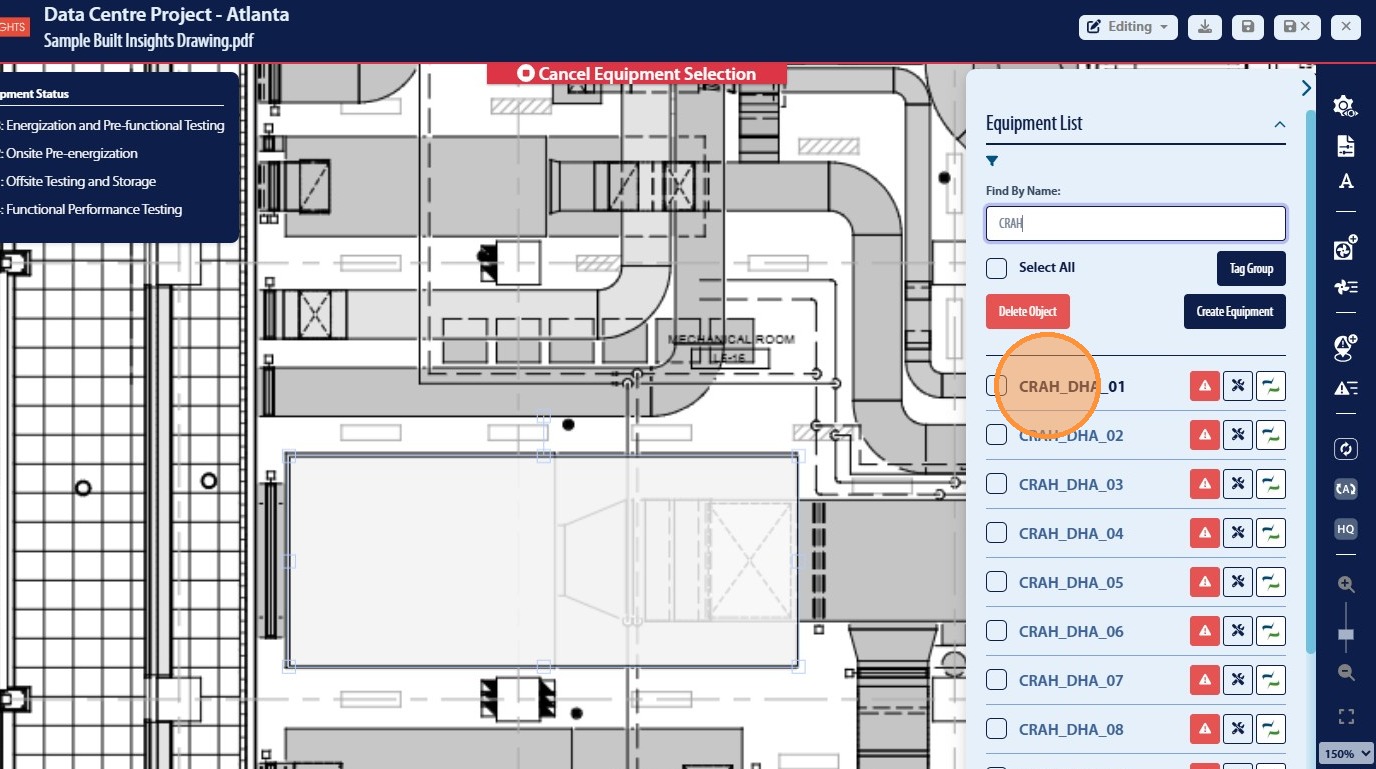
Task: Click the chart icon for CRAH_DHA_03
Action: pyautogui.click(x=1271, y=484)
